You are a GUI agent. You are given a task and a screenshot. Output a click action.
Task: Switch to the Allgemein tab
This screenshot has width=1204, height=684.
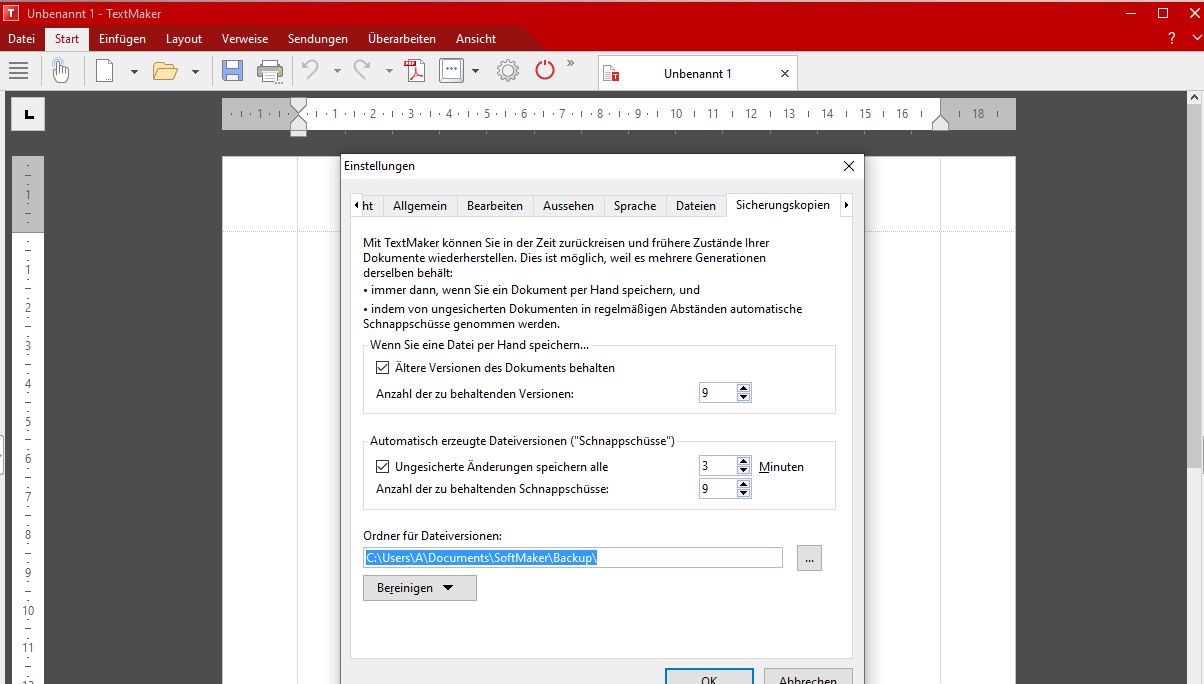[420, 205]
